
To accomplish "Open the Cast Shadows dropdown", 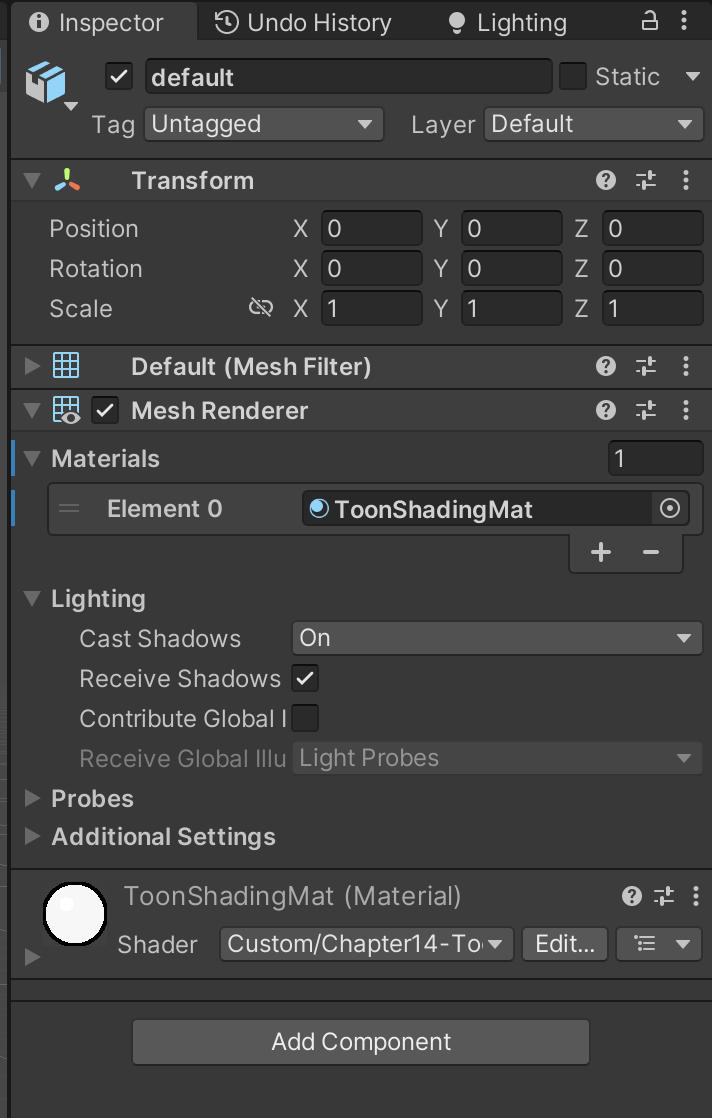I will 497,638.
